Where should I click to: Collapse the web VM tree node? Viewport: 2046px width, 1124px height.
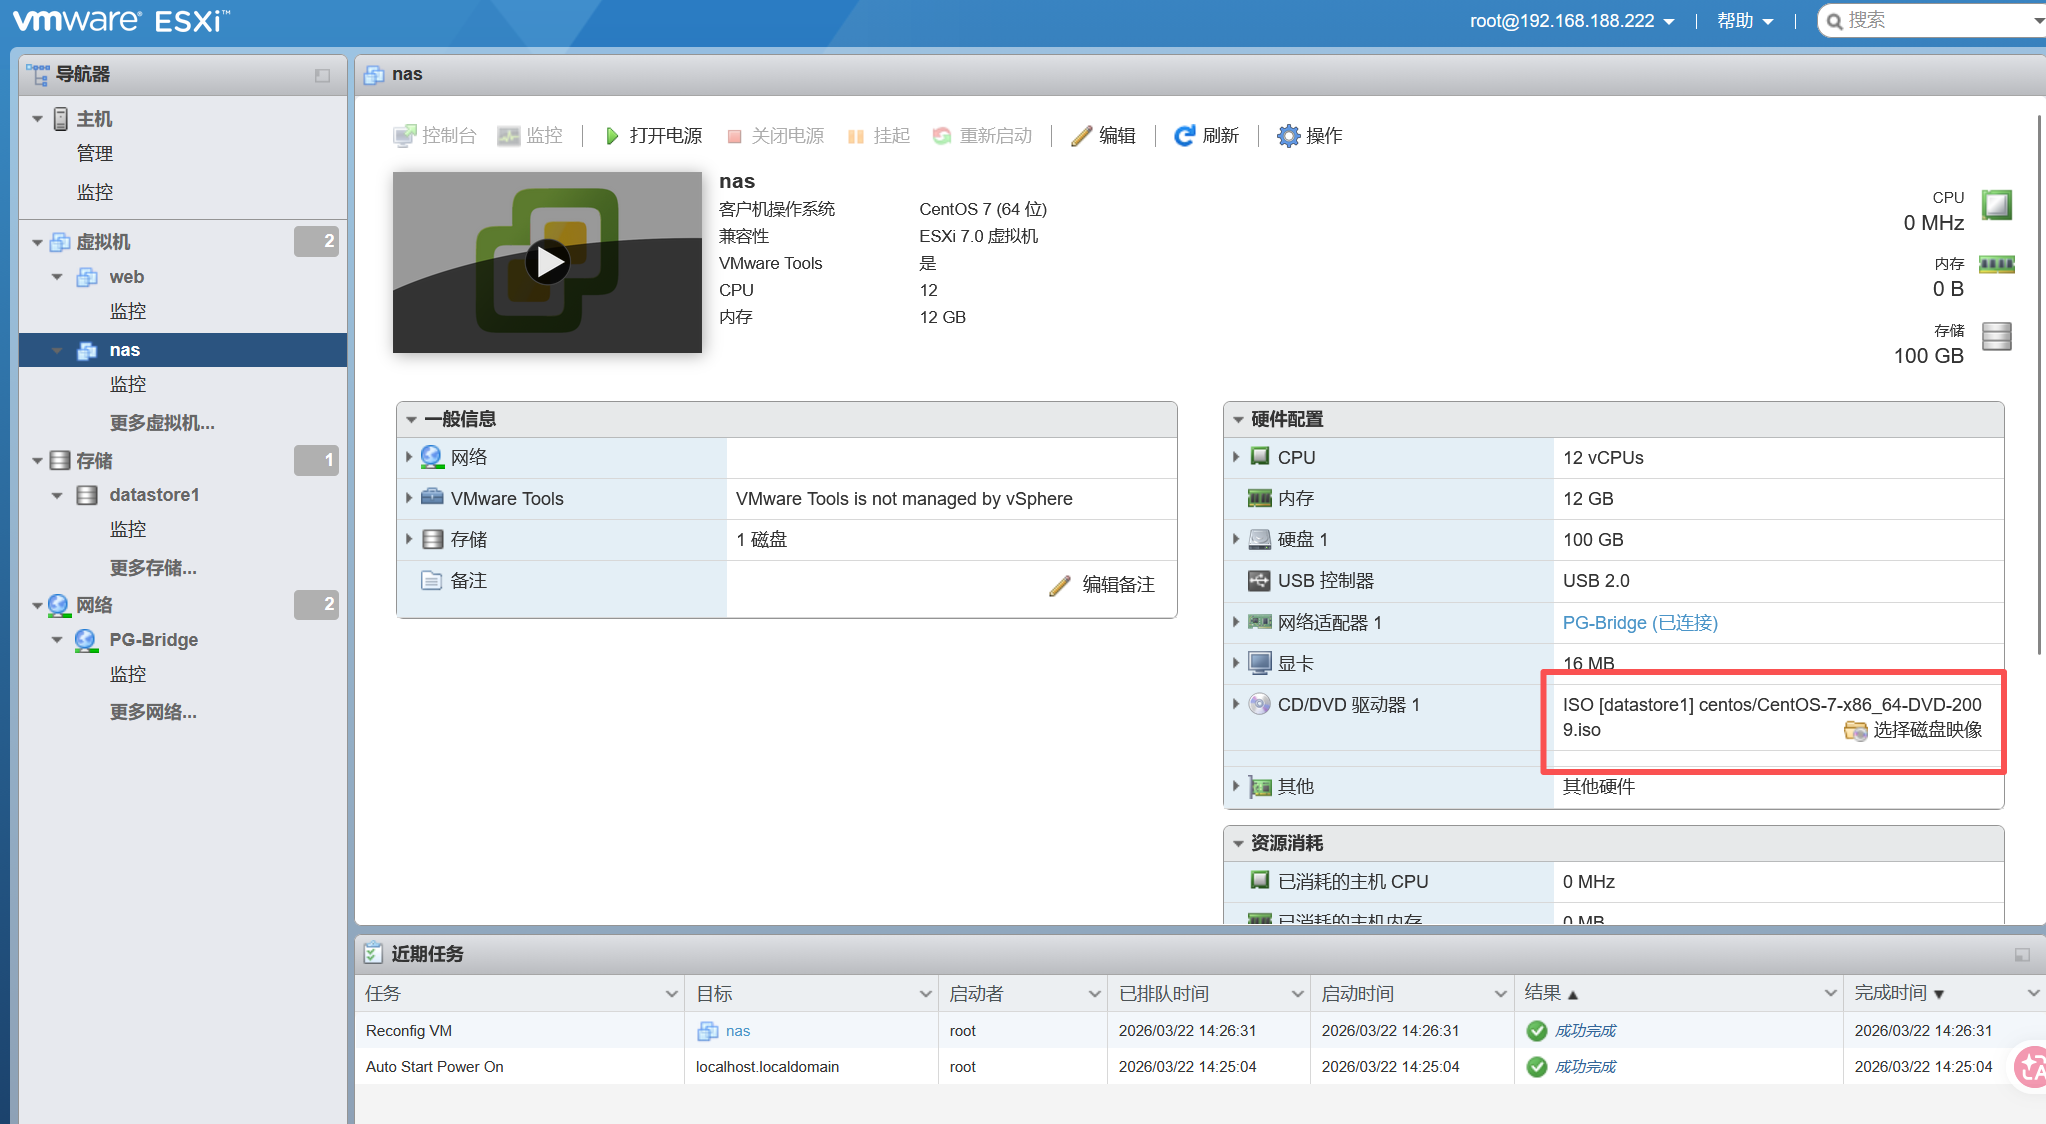pos(57,277)
